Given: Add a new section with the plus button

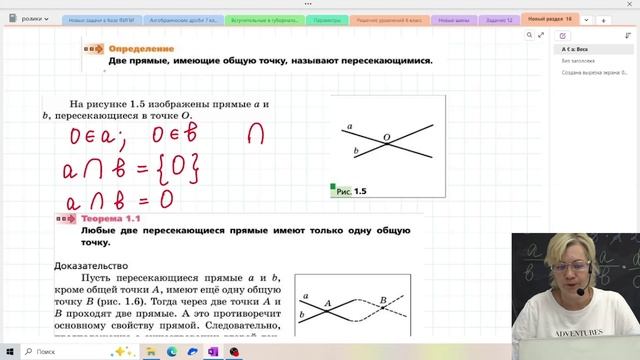Looking at the screenshot, I should coord(603,20).
